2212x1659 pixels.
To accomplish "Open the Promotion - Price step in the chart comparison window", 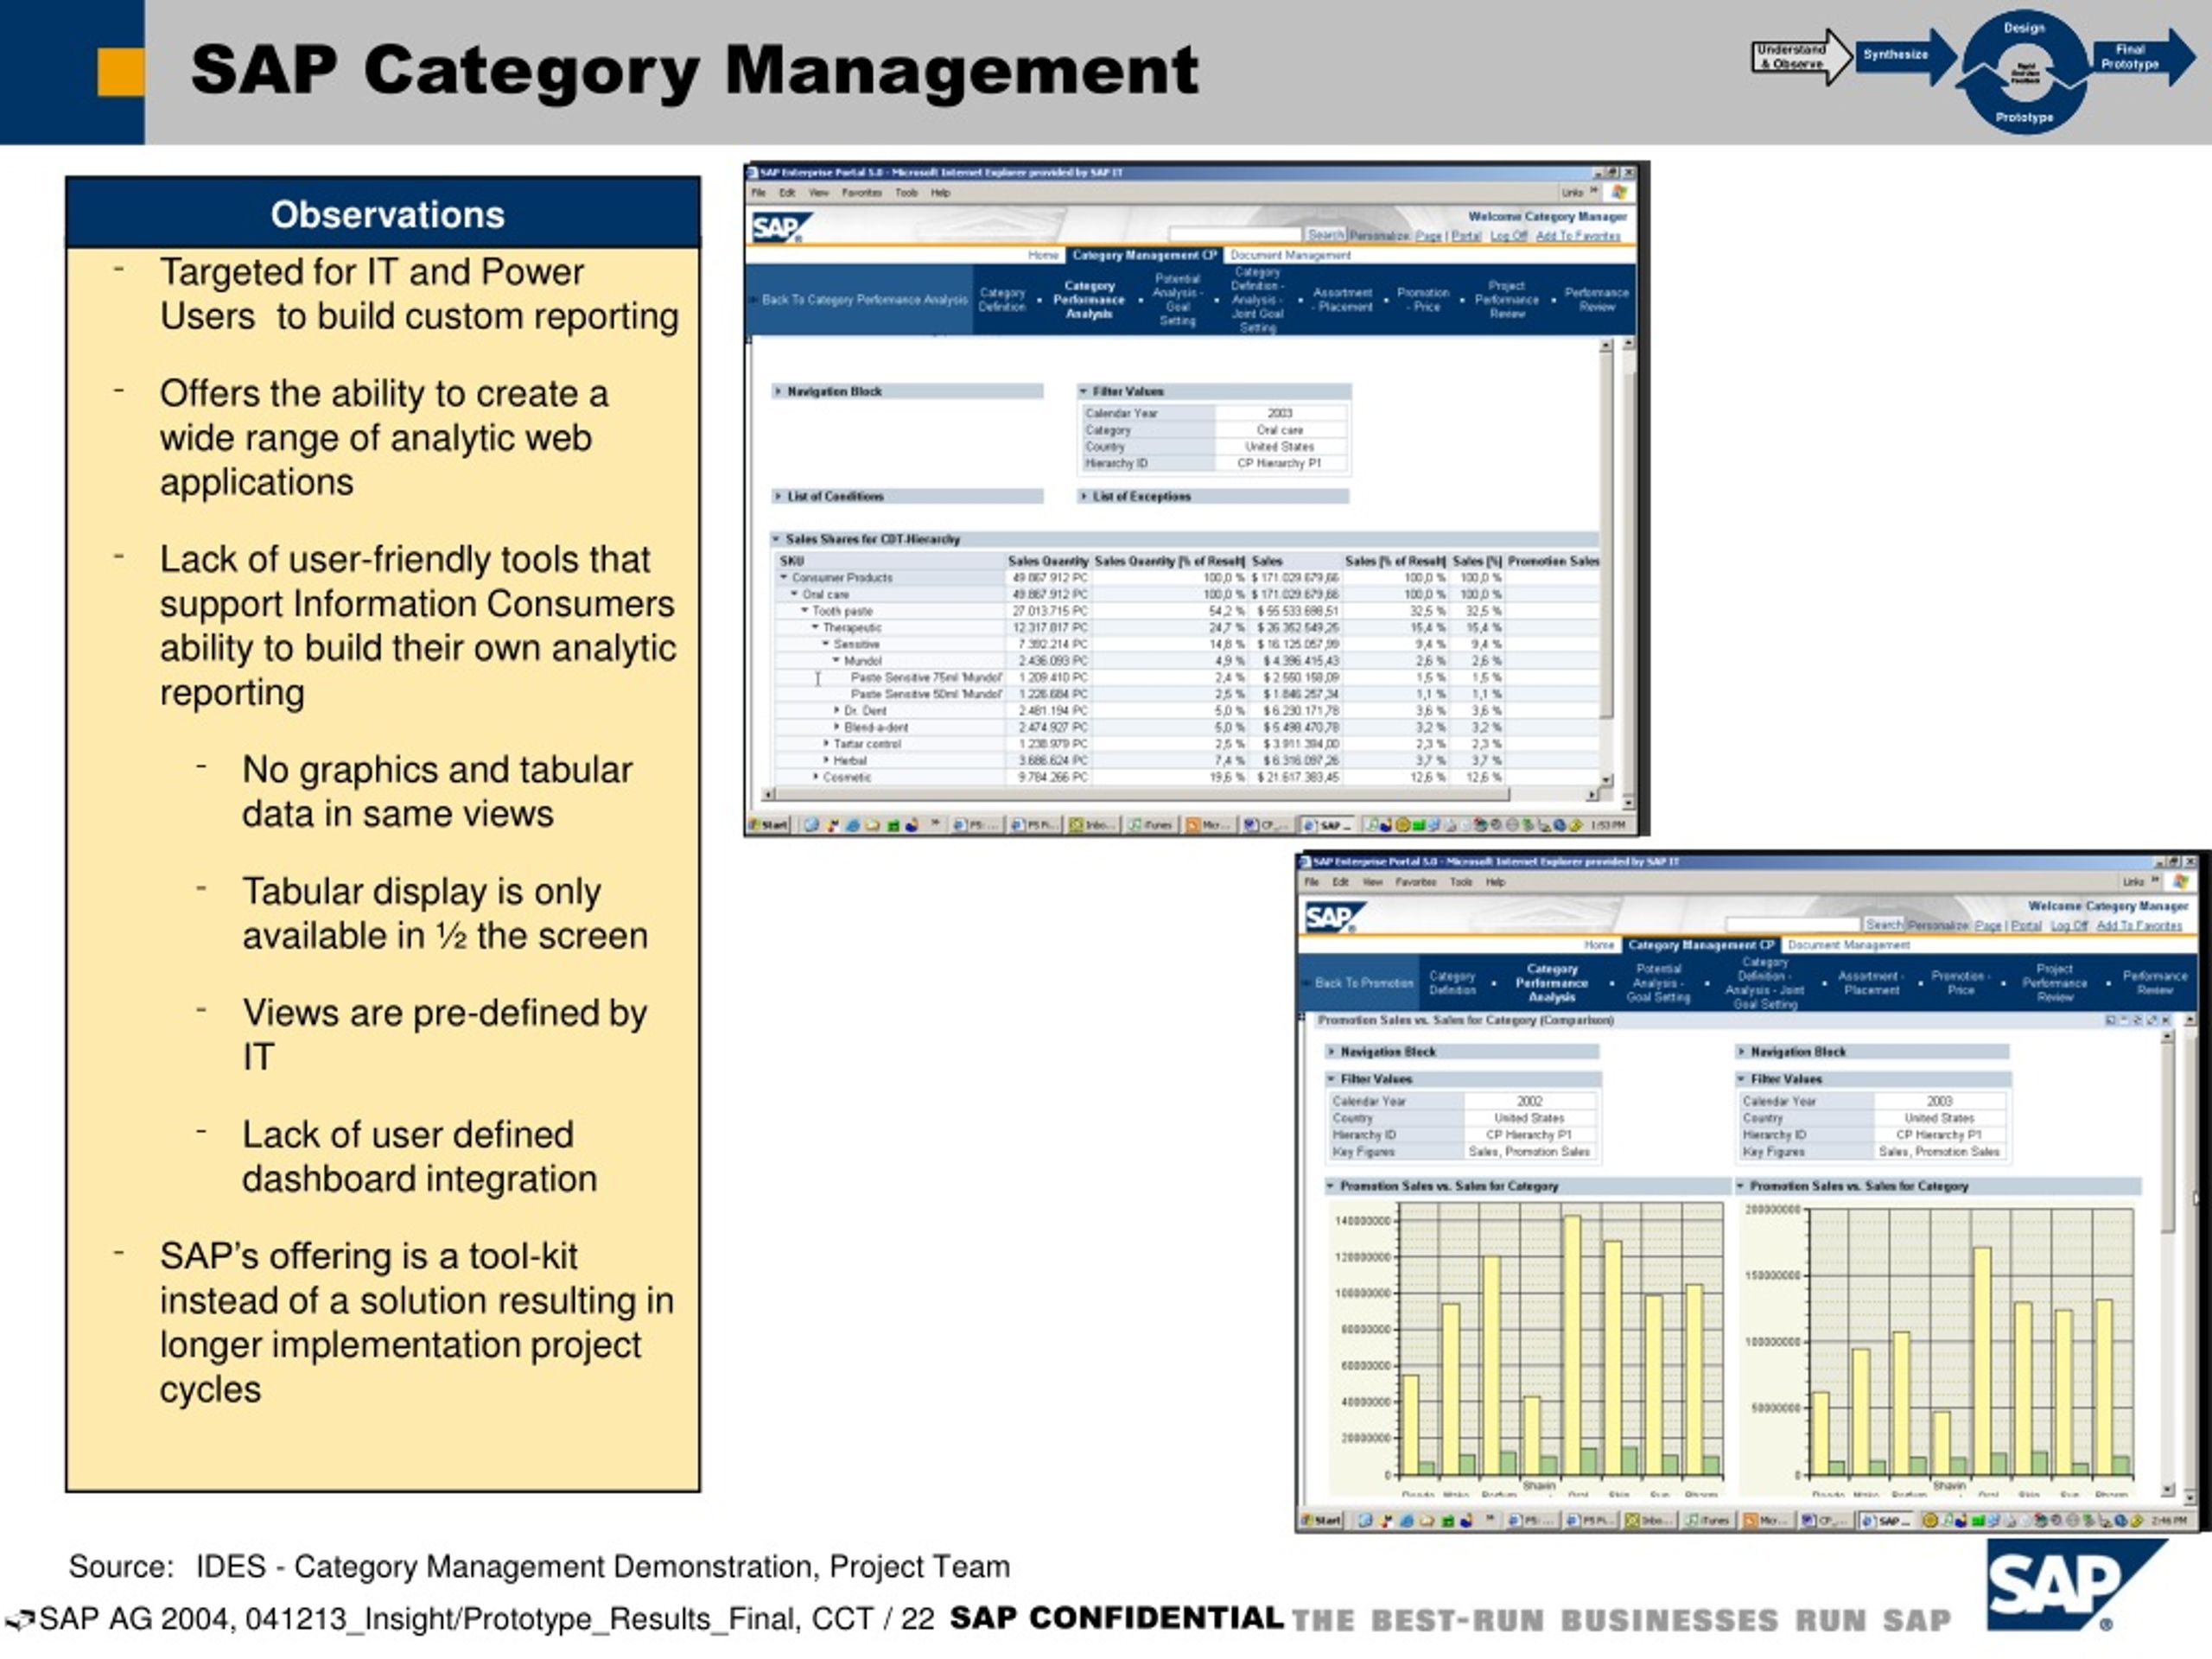I will pos(1960,983).
